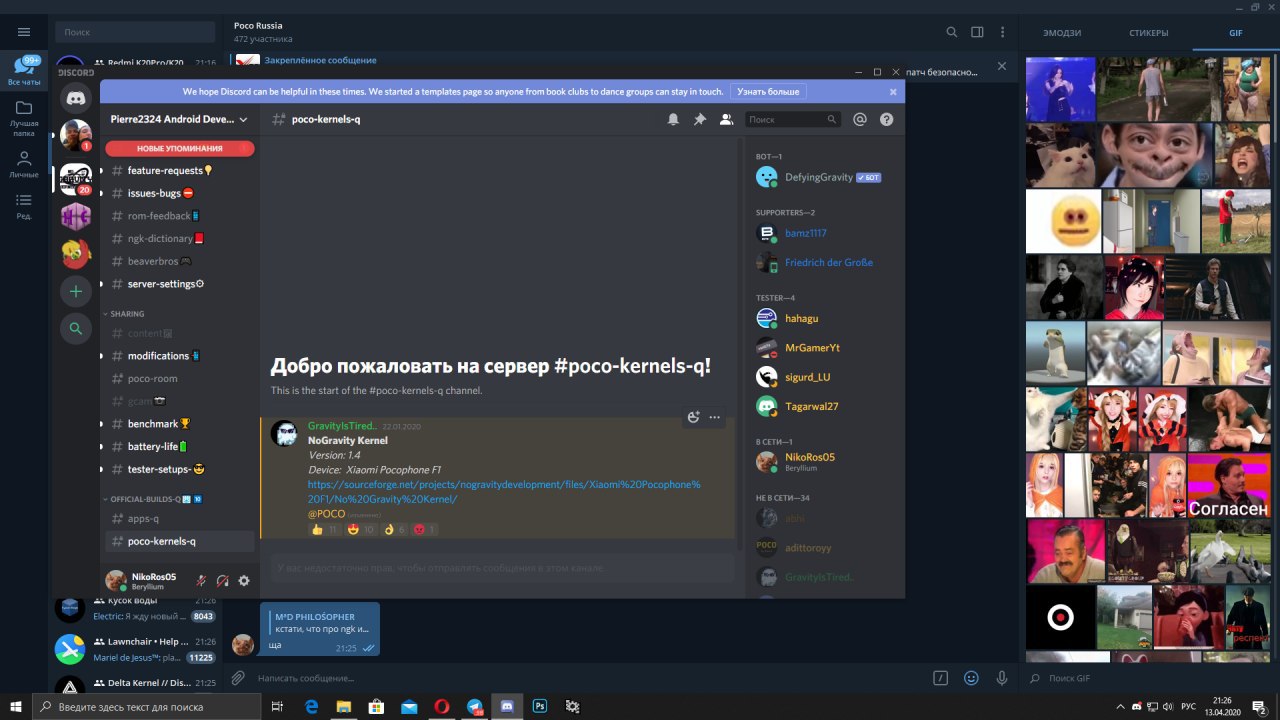Open more options on GravityIsTired message
Image resolution: width=1280 pixels, height=720 pixels.
point(715,417)
